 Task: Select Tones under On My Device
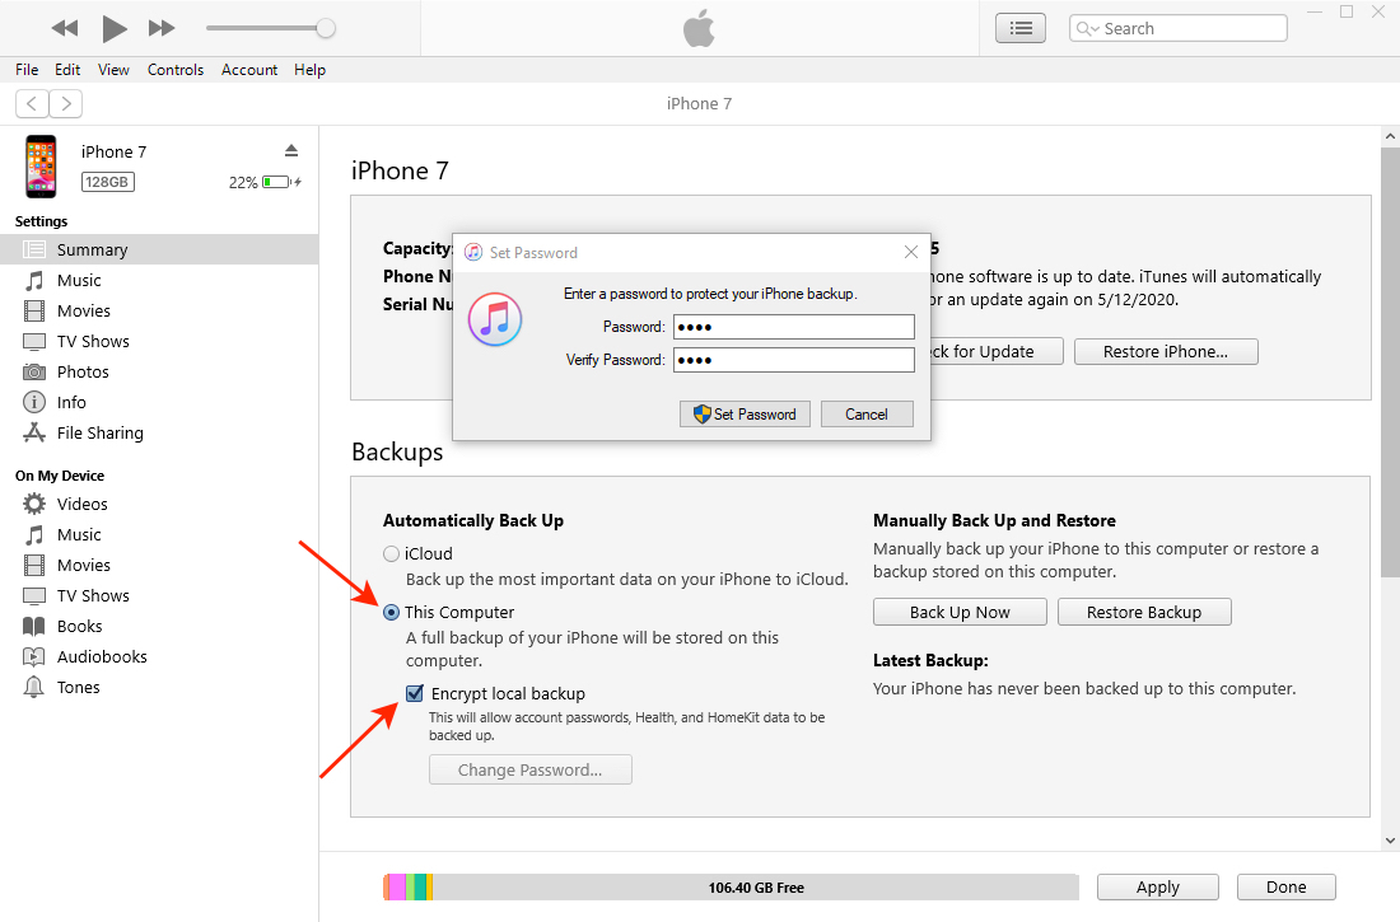[x=78, y=687]
